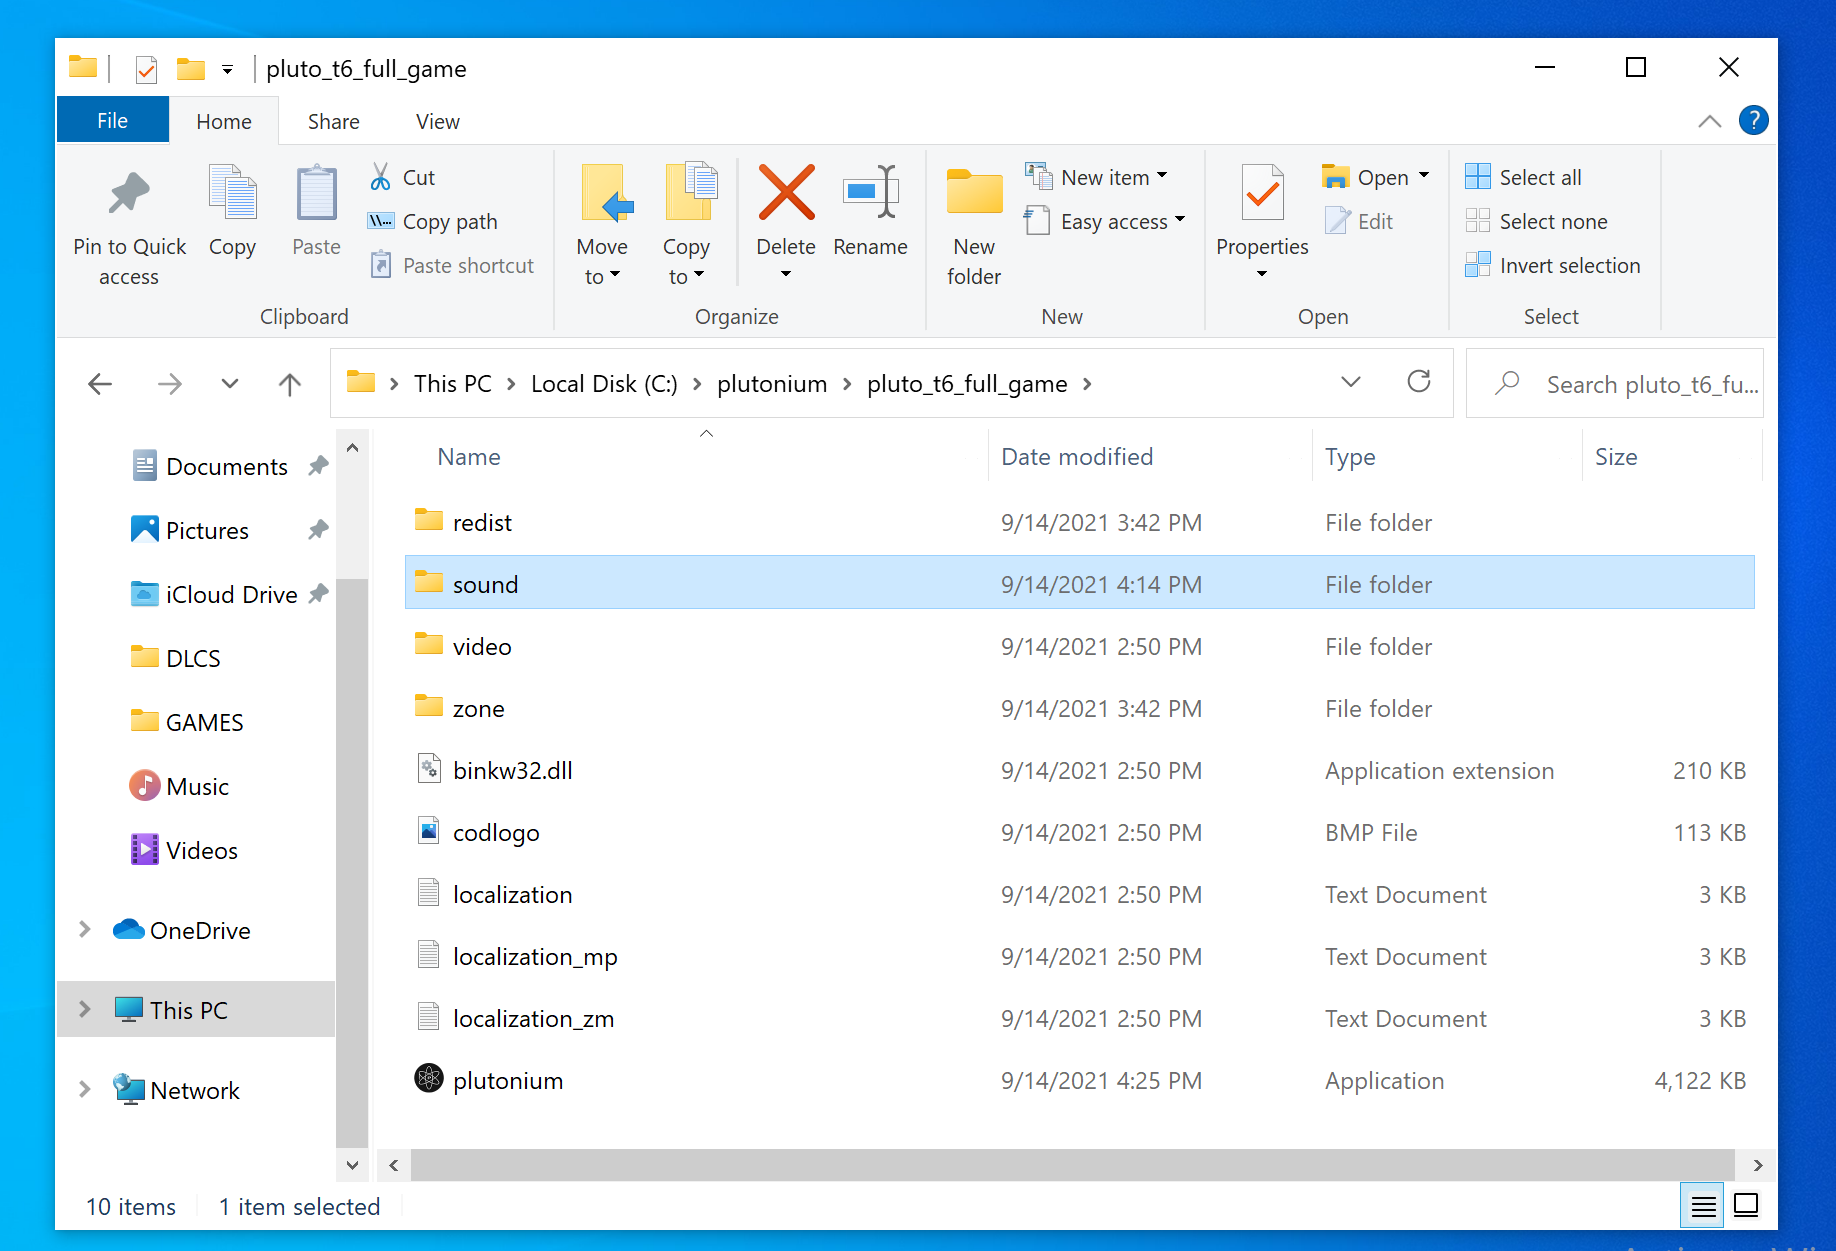Switch to Large icons view in status bar

tap(1746, 1206)
